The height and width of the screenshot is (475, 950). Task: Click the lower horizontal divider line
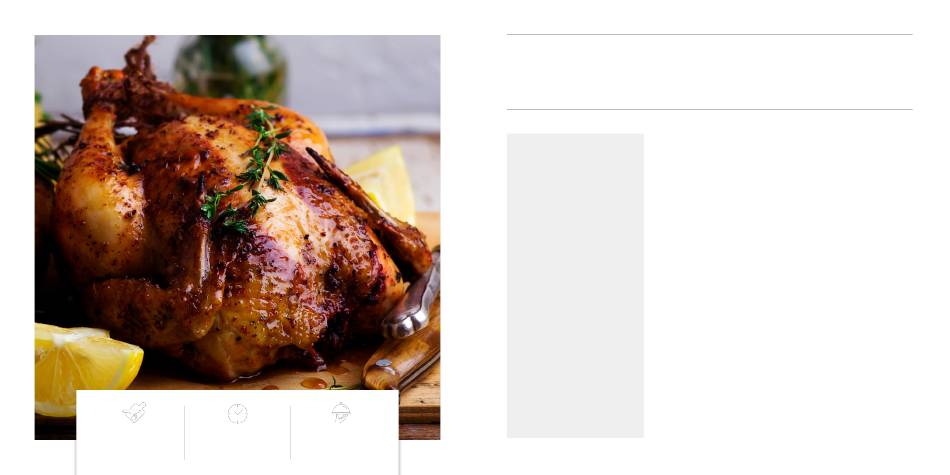[x=709, y=110]
